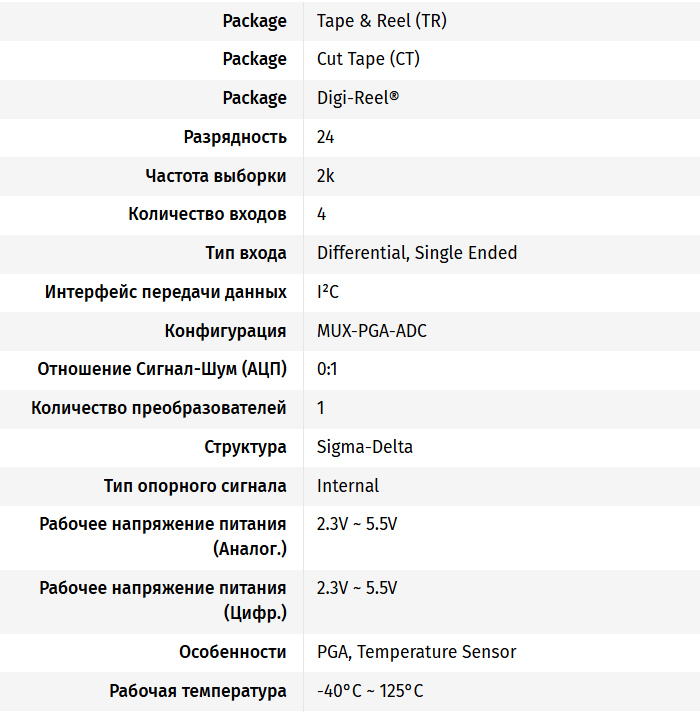Select the "Интерфейс передачи данных" label
700x712 pixels.
pos(166,292)
